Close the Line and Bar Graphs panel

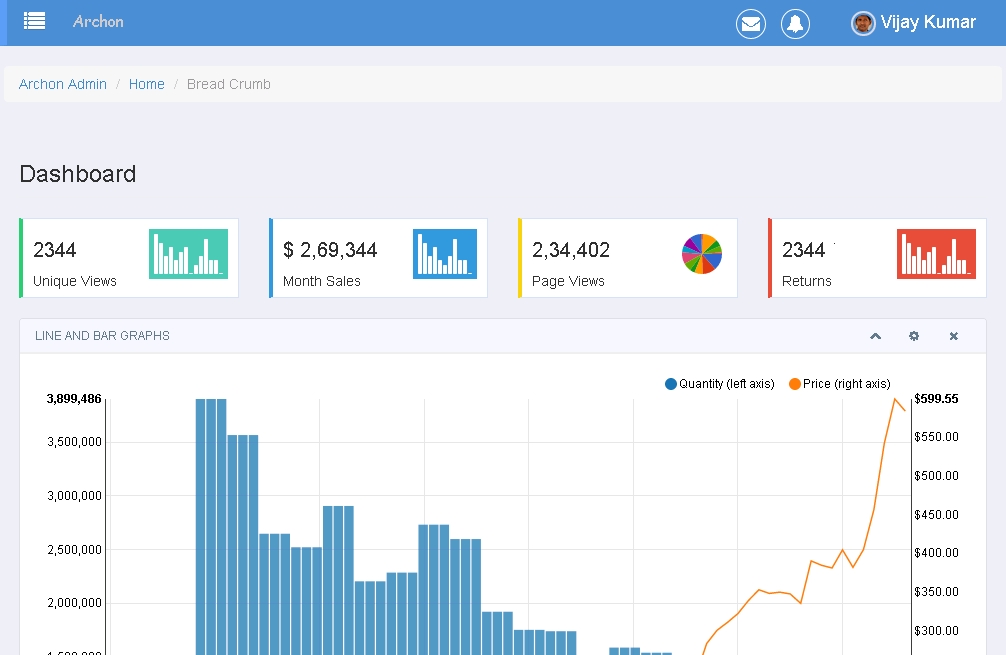(954, 336)
